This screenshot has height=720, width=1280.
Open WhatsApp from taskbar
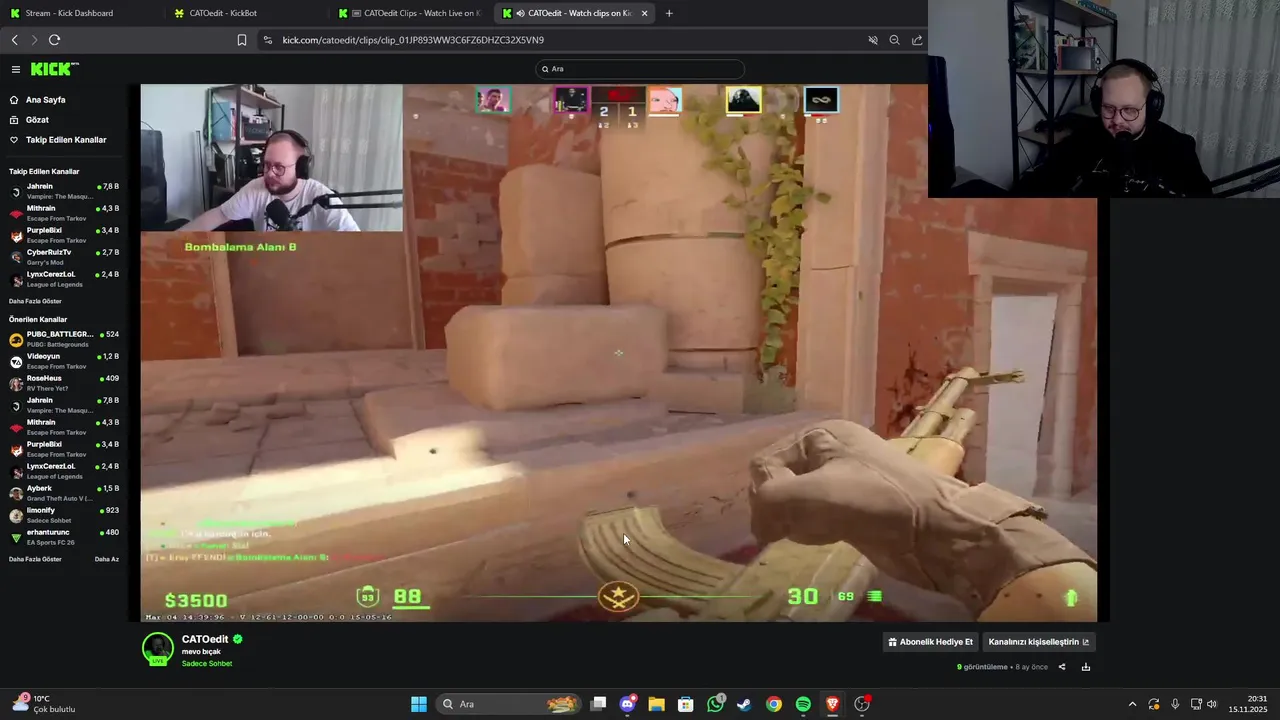pos(715,704)
